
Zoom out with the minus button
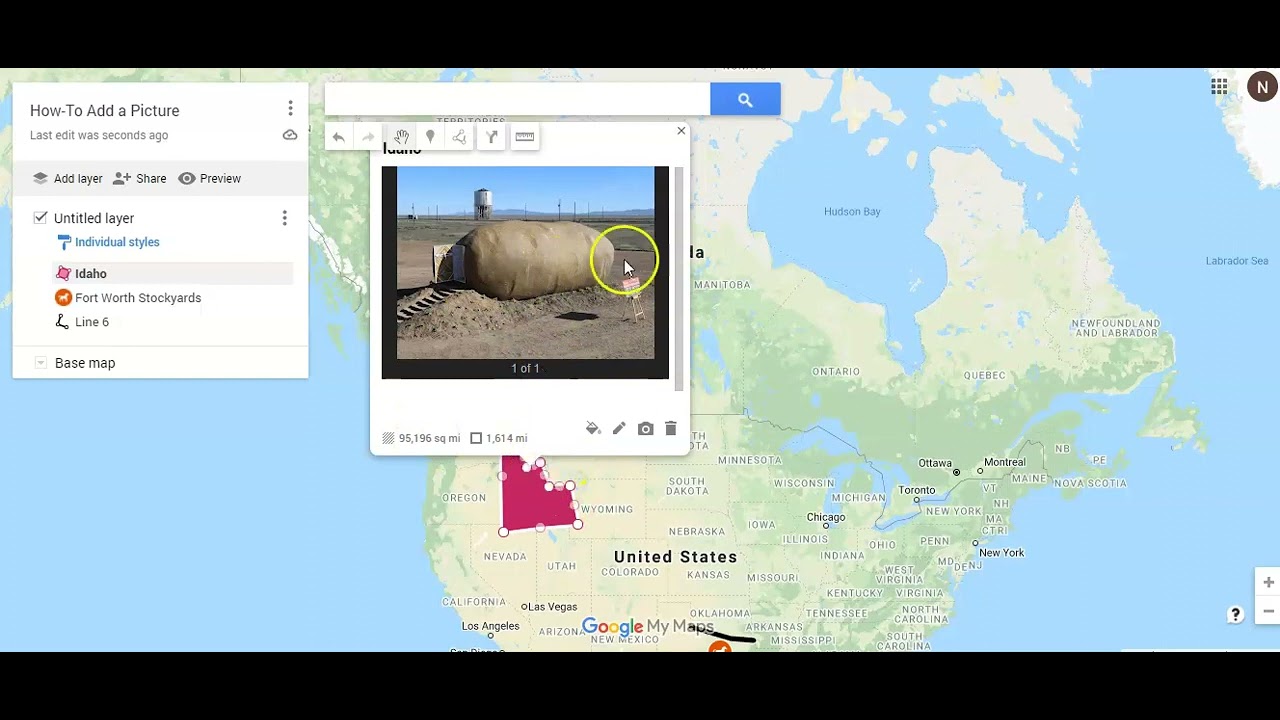coord(1268,611)
